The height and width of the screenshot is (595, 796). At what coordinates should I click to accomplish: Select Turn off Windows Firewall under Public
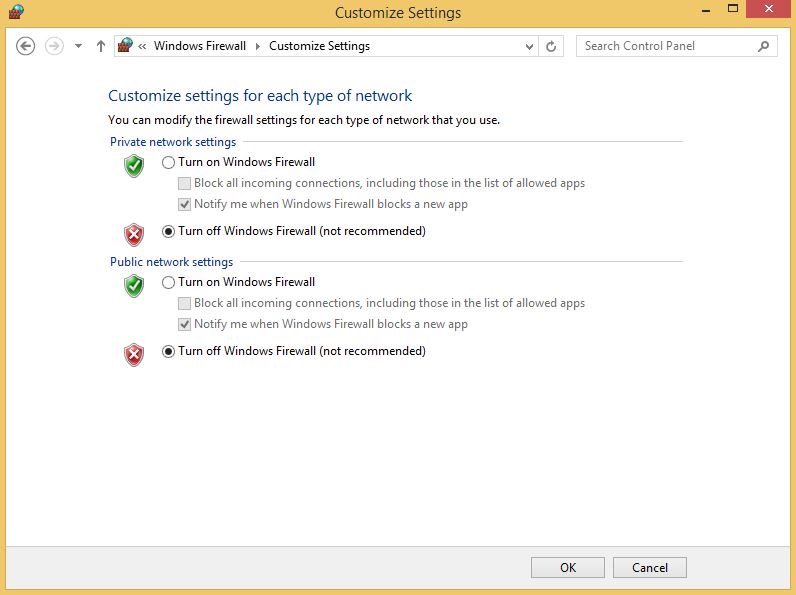click(168, 351)
